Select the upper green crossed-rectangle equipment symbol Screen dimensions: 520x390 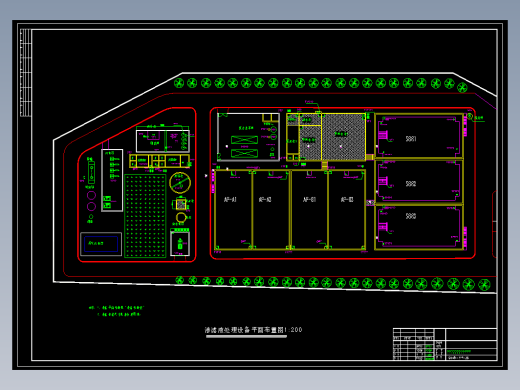pos(245,140)
